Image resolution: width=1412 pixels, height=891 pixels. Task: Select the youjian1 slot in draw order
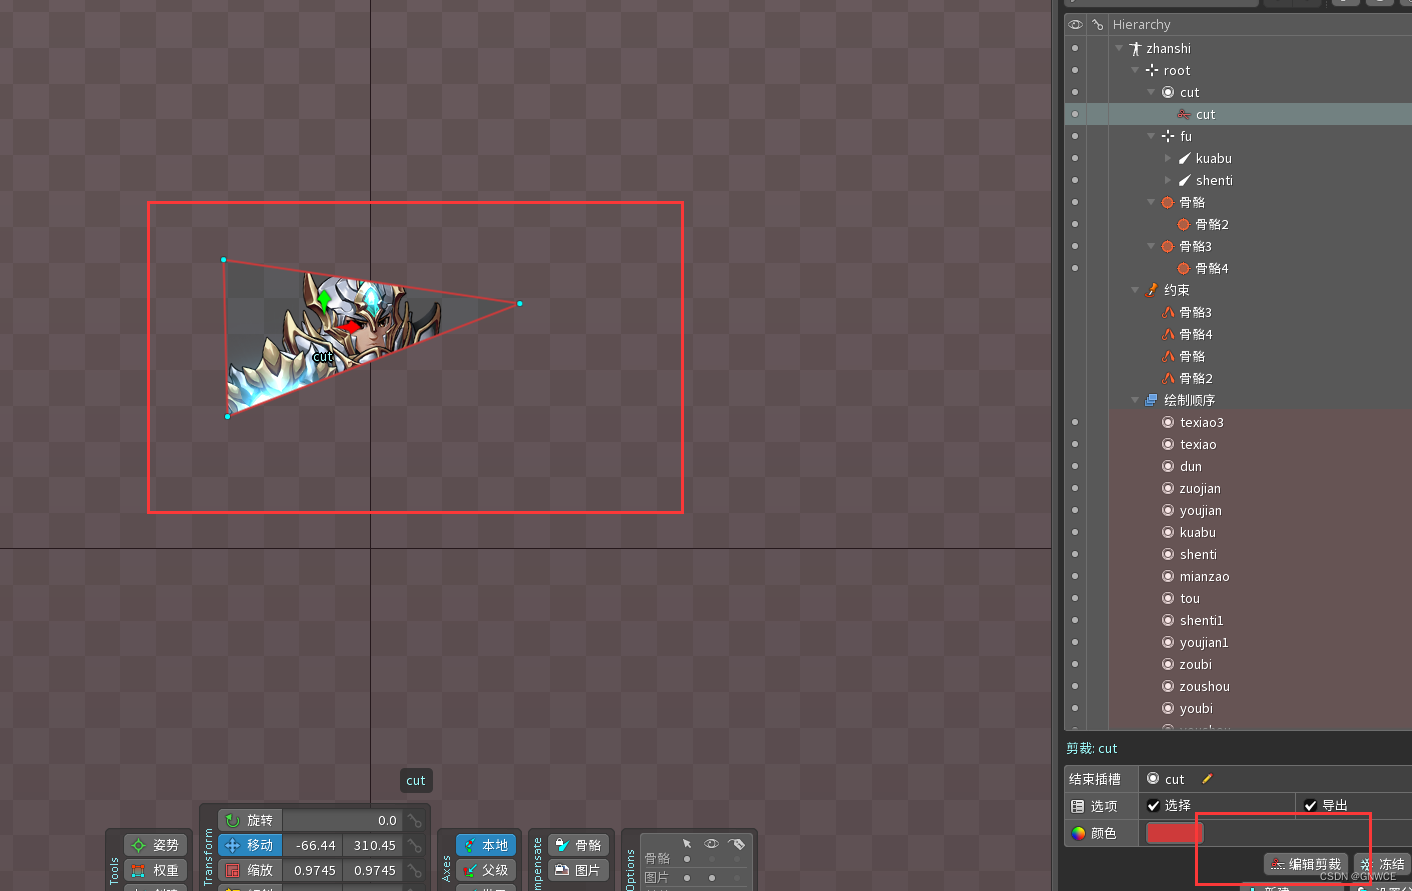point(1203,642)
